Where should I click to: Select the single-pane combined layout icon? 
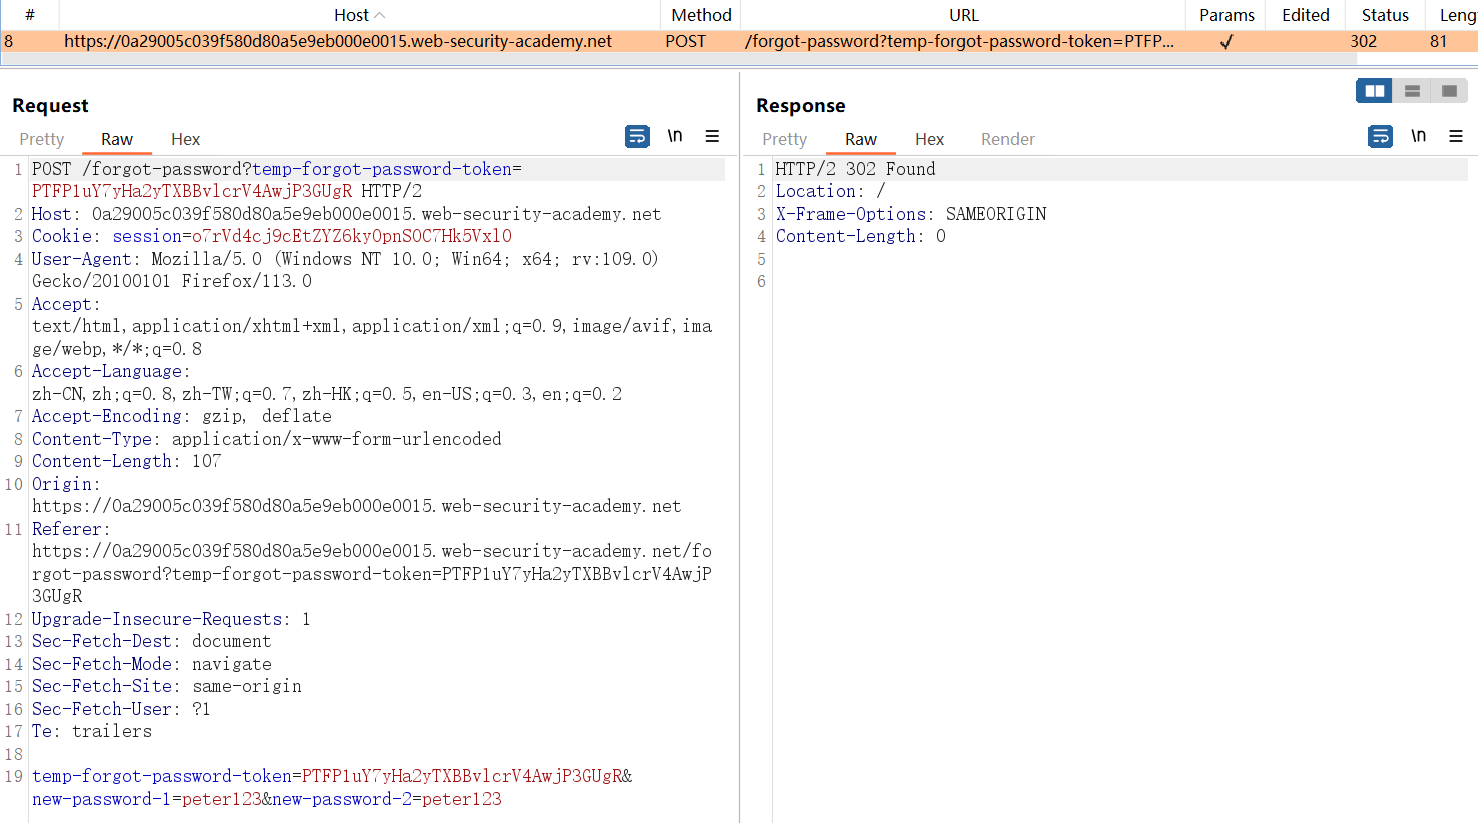pyautogui.click(x=1449, y=91)
